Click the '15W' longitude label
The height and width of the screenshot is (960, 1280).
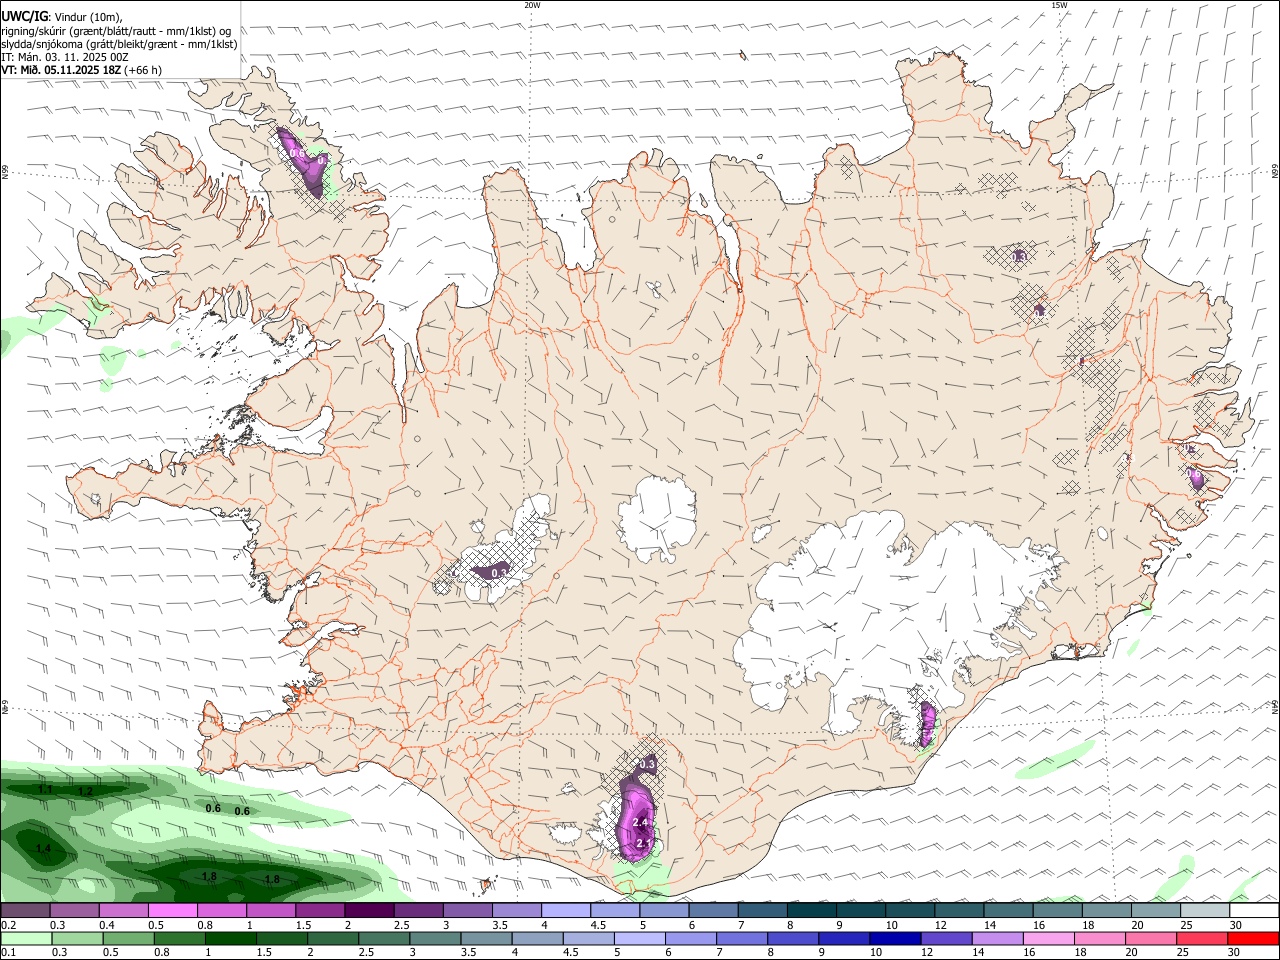[x=1059, y=5]
